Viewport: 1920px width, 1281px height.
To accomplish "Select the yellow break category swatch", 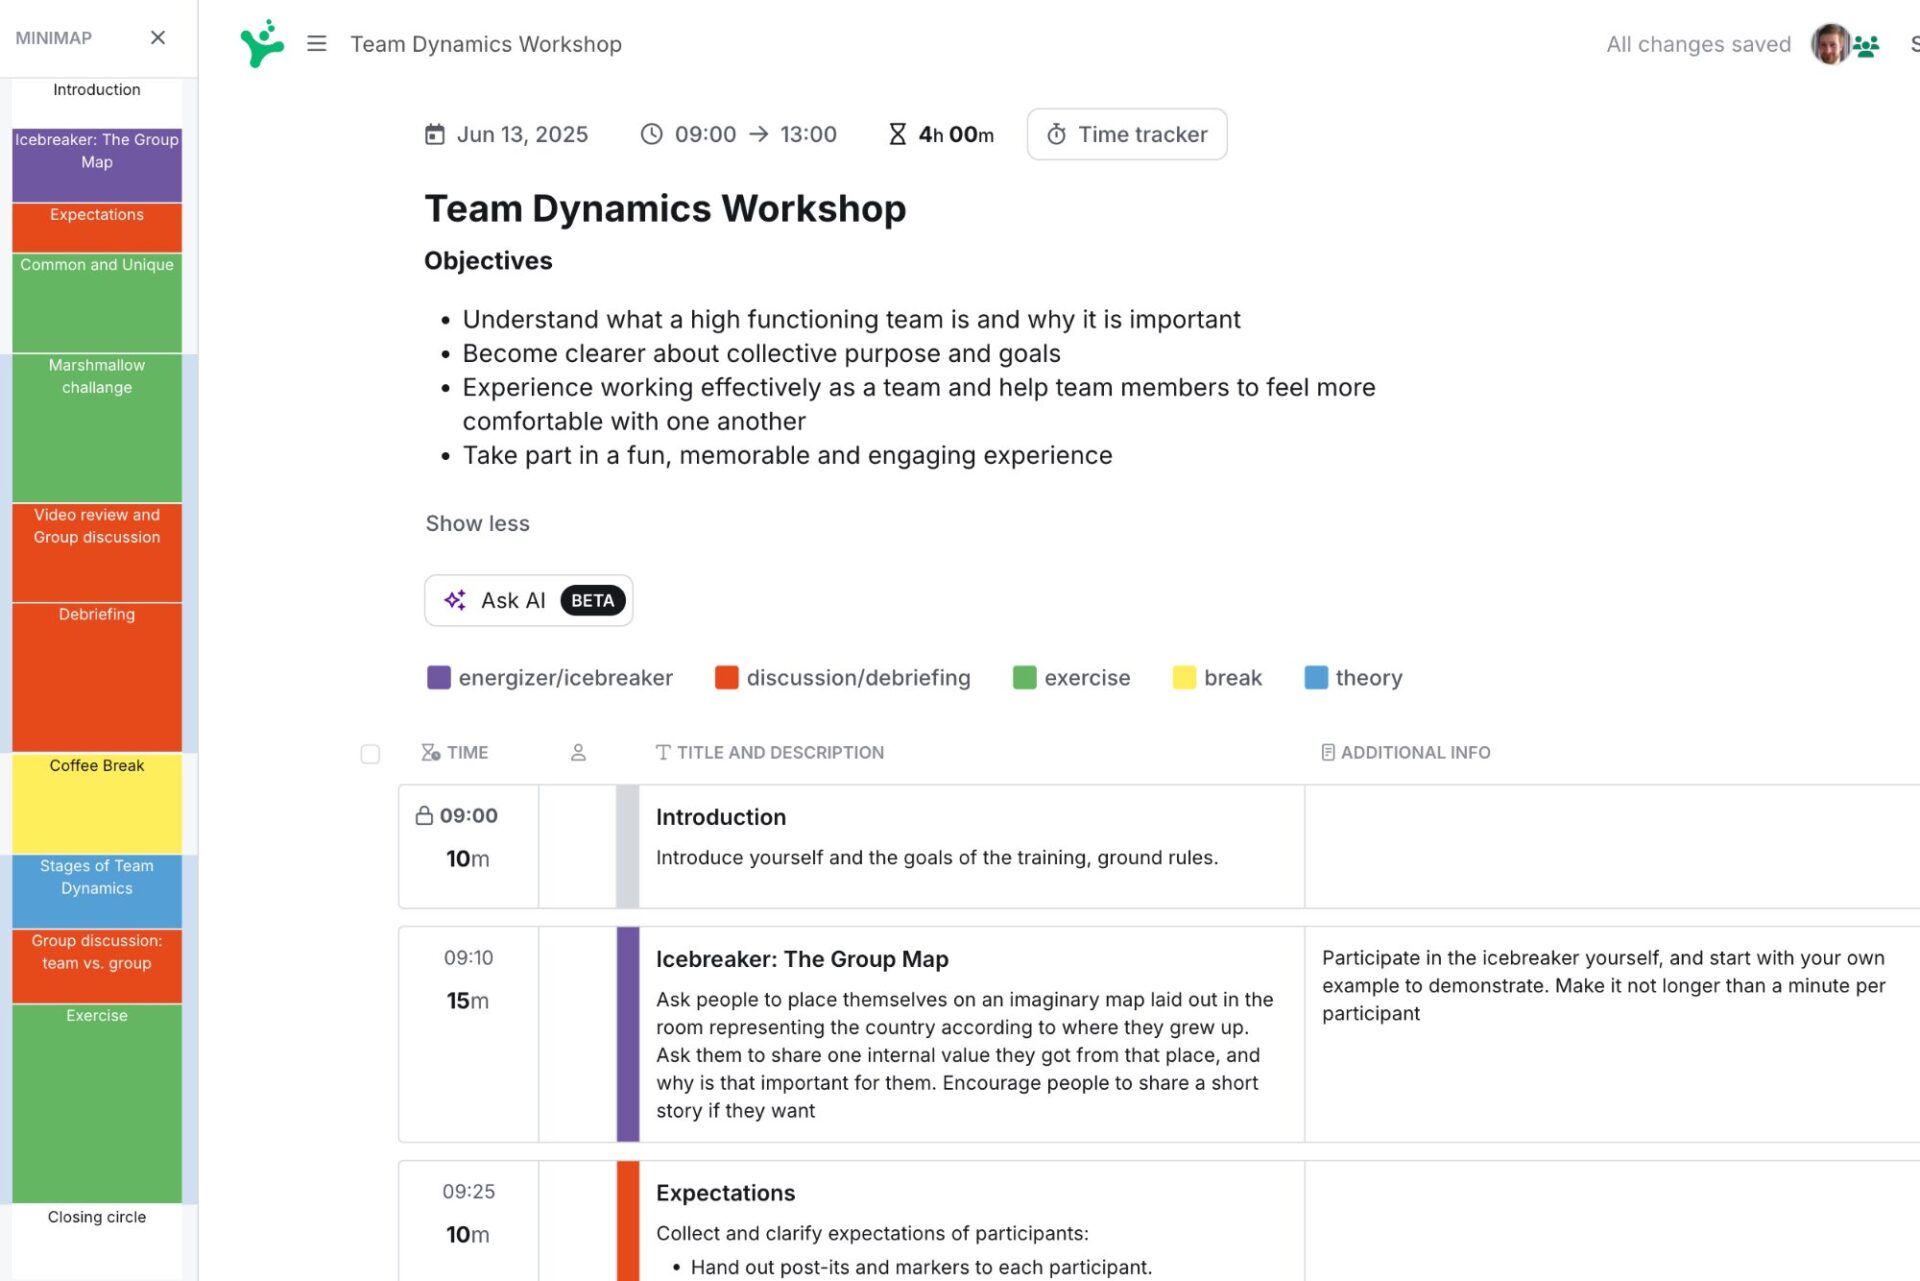I will point(1183,678).
